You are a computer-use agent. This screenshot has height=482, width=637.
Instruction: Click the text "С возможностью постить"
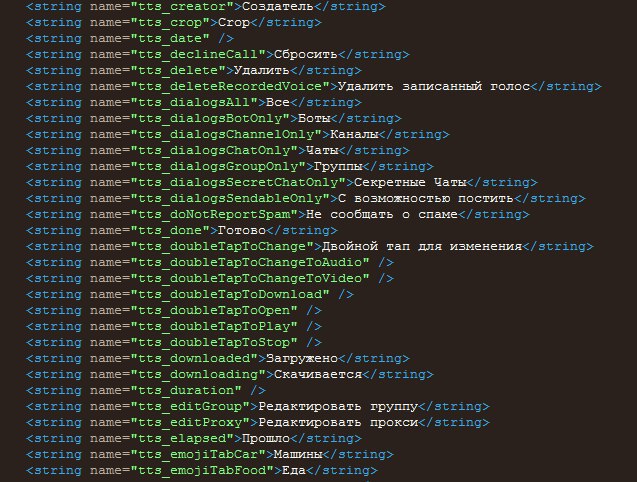tap(426, 199)
